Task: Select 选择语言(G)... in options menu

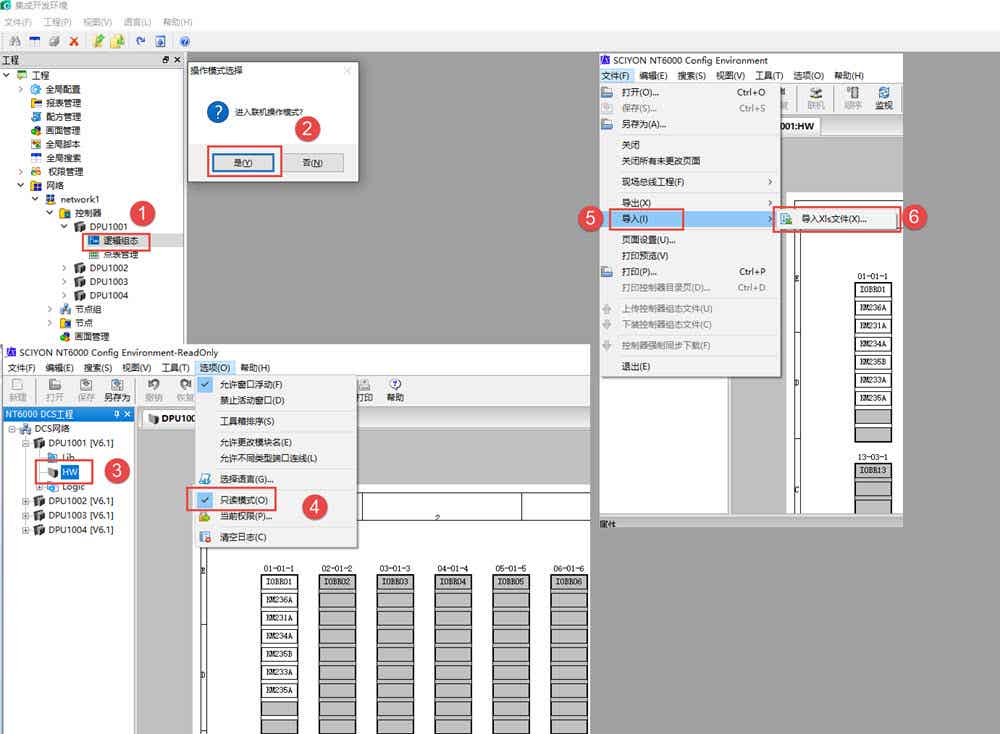Action: (x=246, y=479)
